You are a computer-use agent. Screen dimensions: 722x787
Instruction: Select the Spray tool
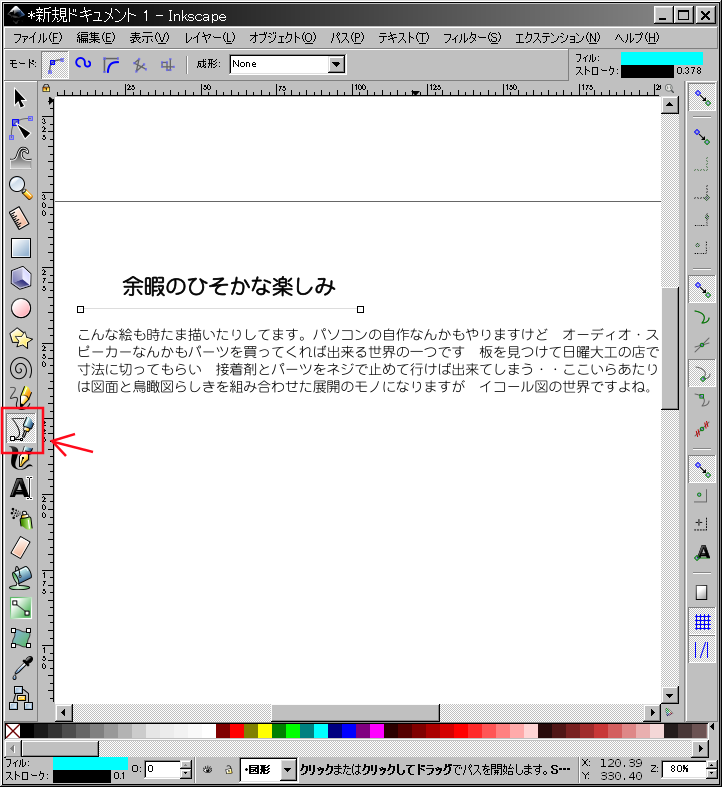pos(21,518)
